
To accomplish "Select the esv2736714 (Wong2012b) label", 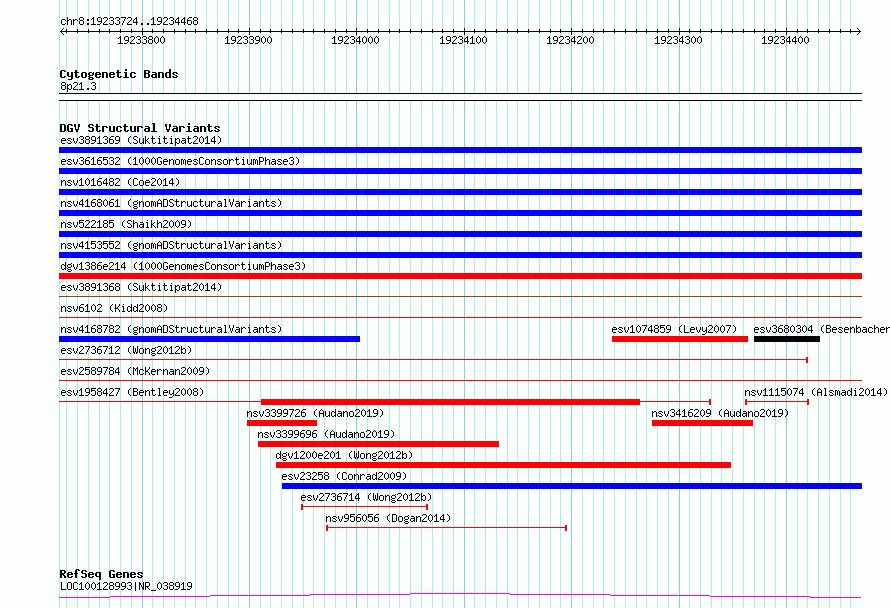I will (x=366, y=497).
